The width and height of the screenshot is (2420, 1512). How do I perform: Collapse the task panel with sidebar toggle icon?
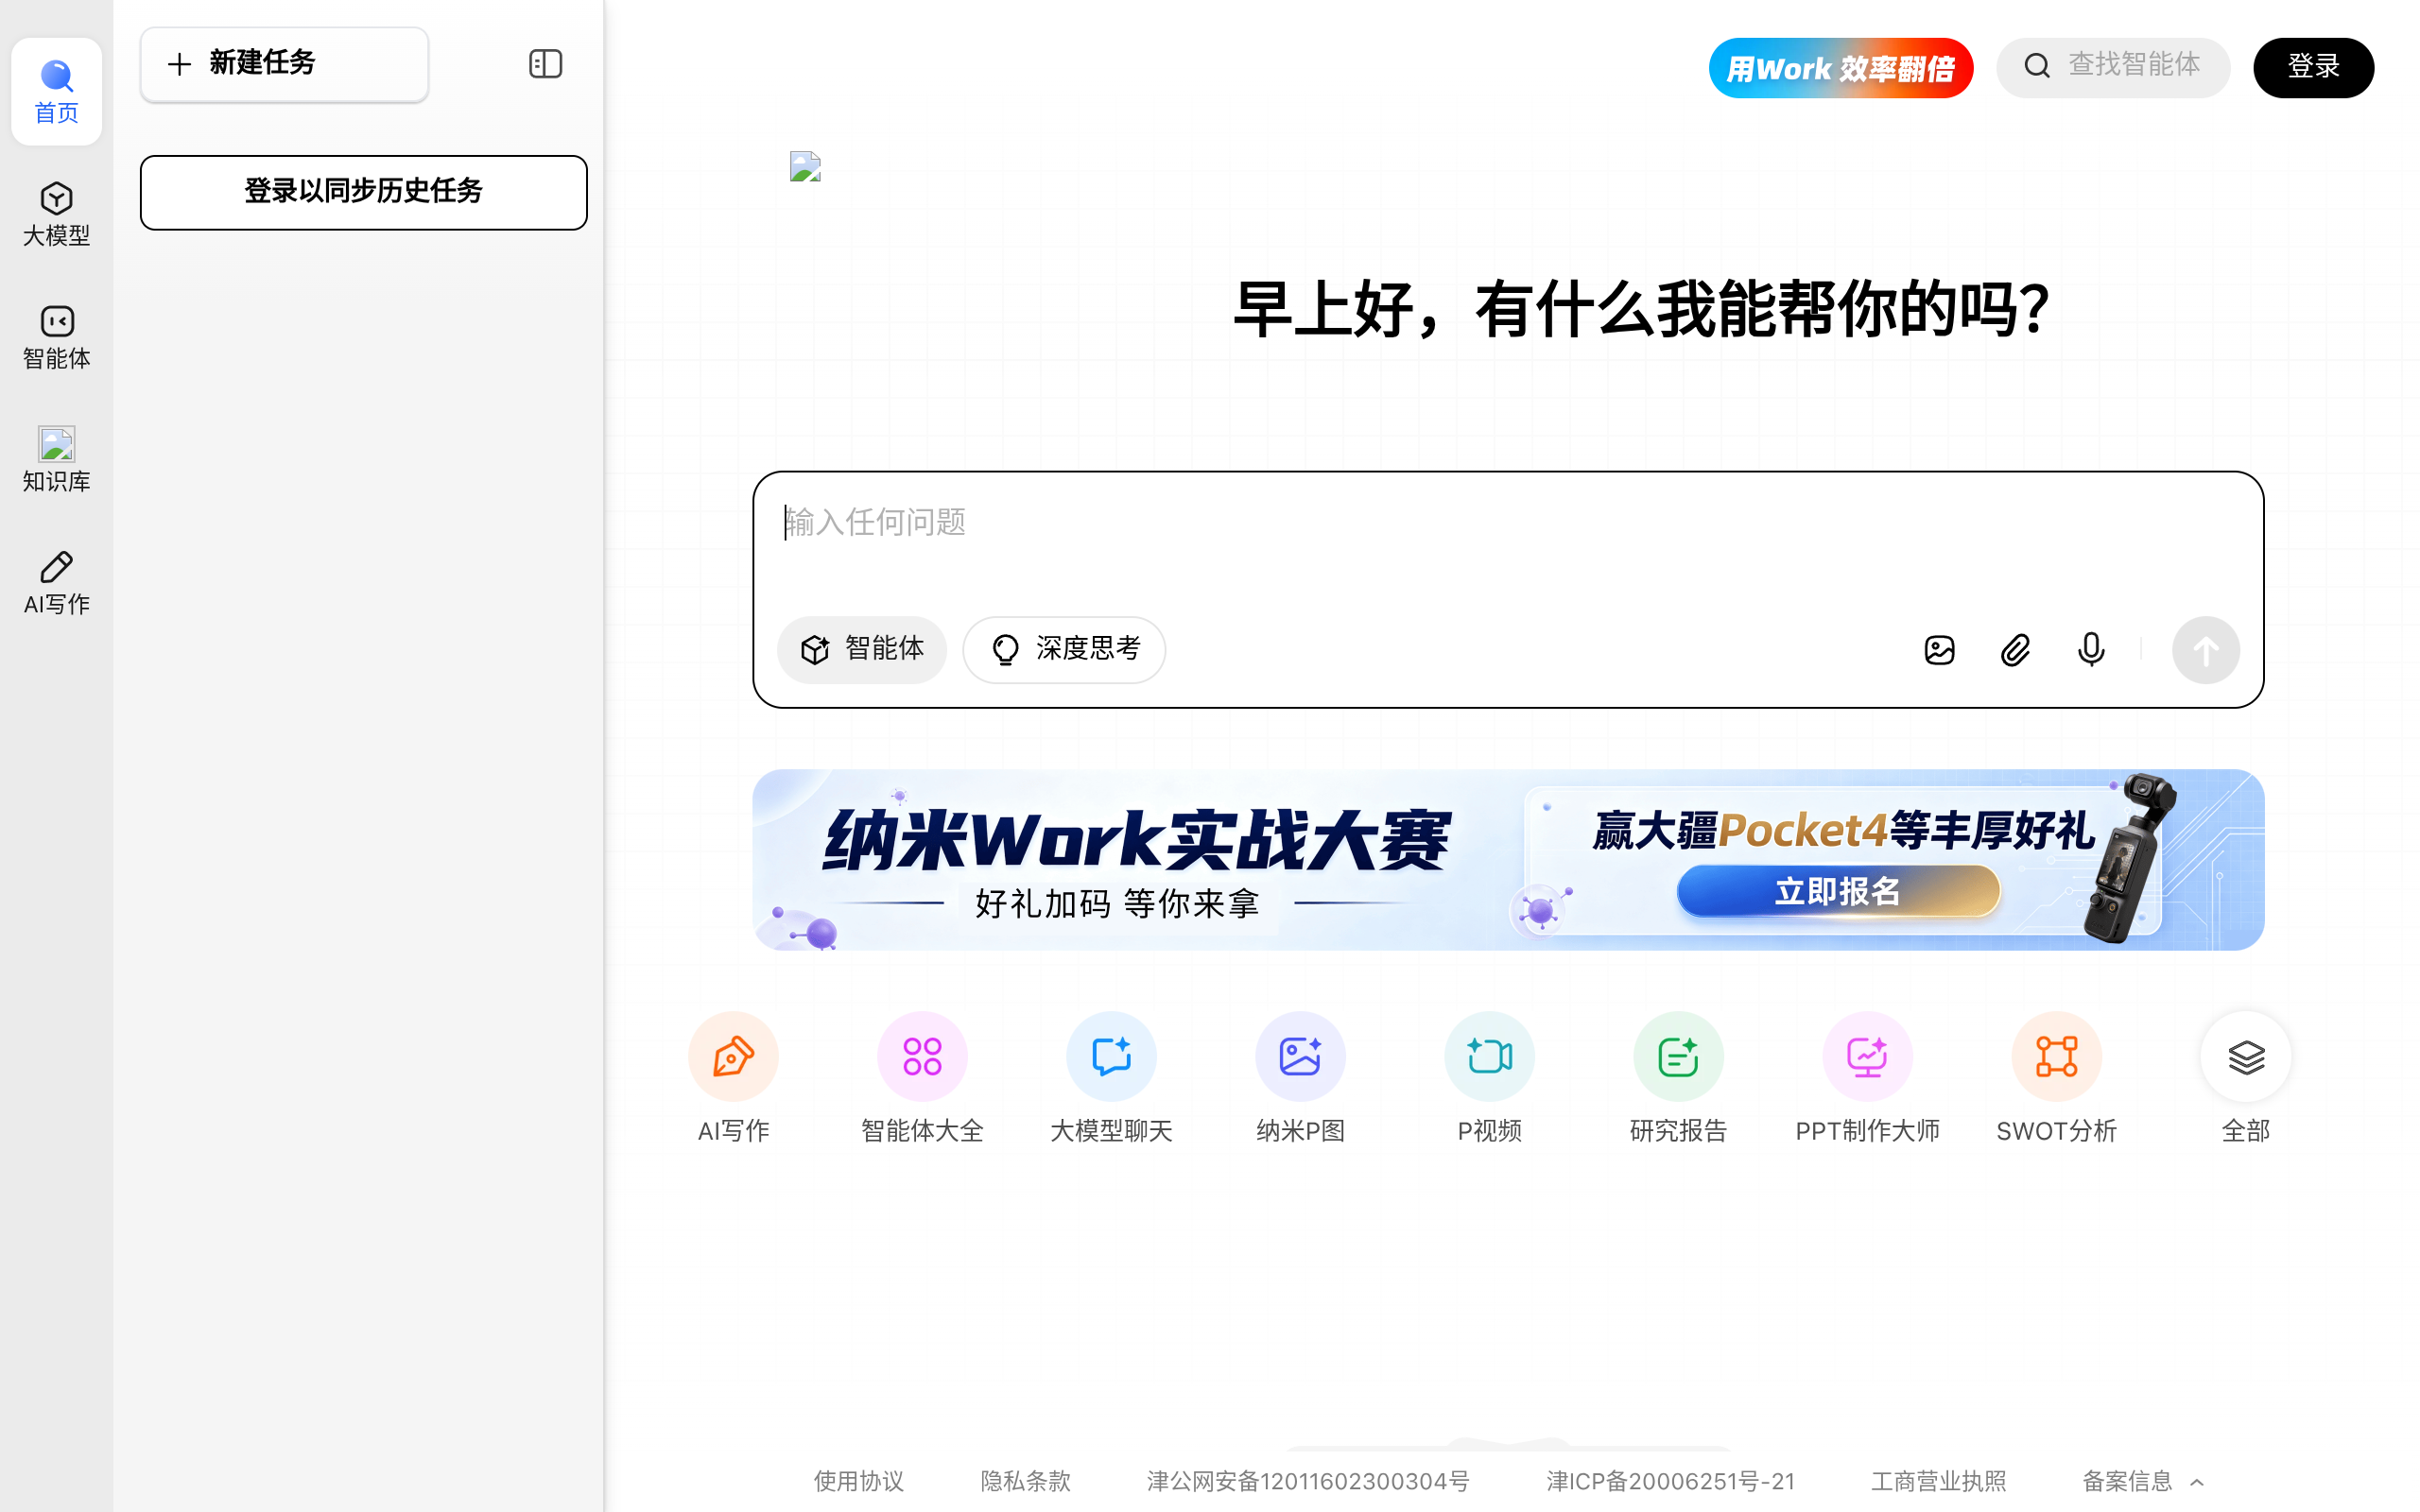pos(545,64)
